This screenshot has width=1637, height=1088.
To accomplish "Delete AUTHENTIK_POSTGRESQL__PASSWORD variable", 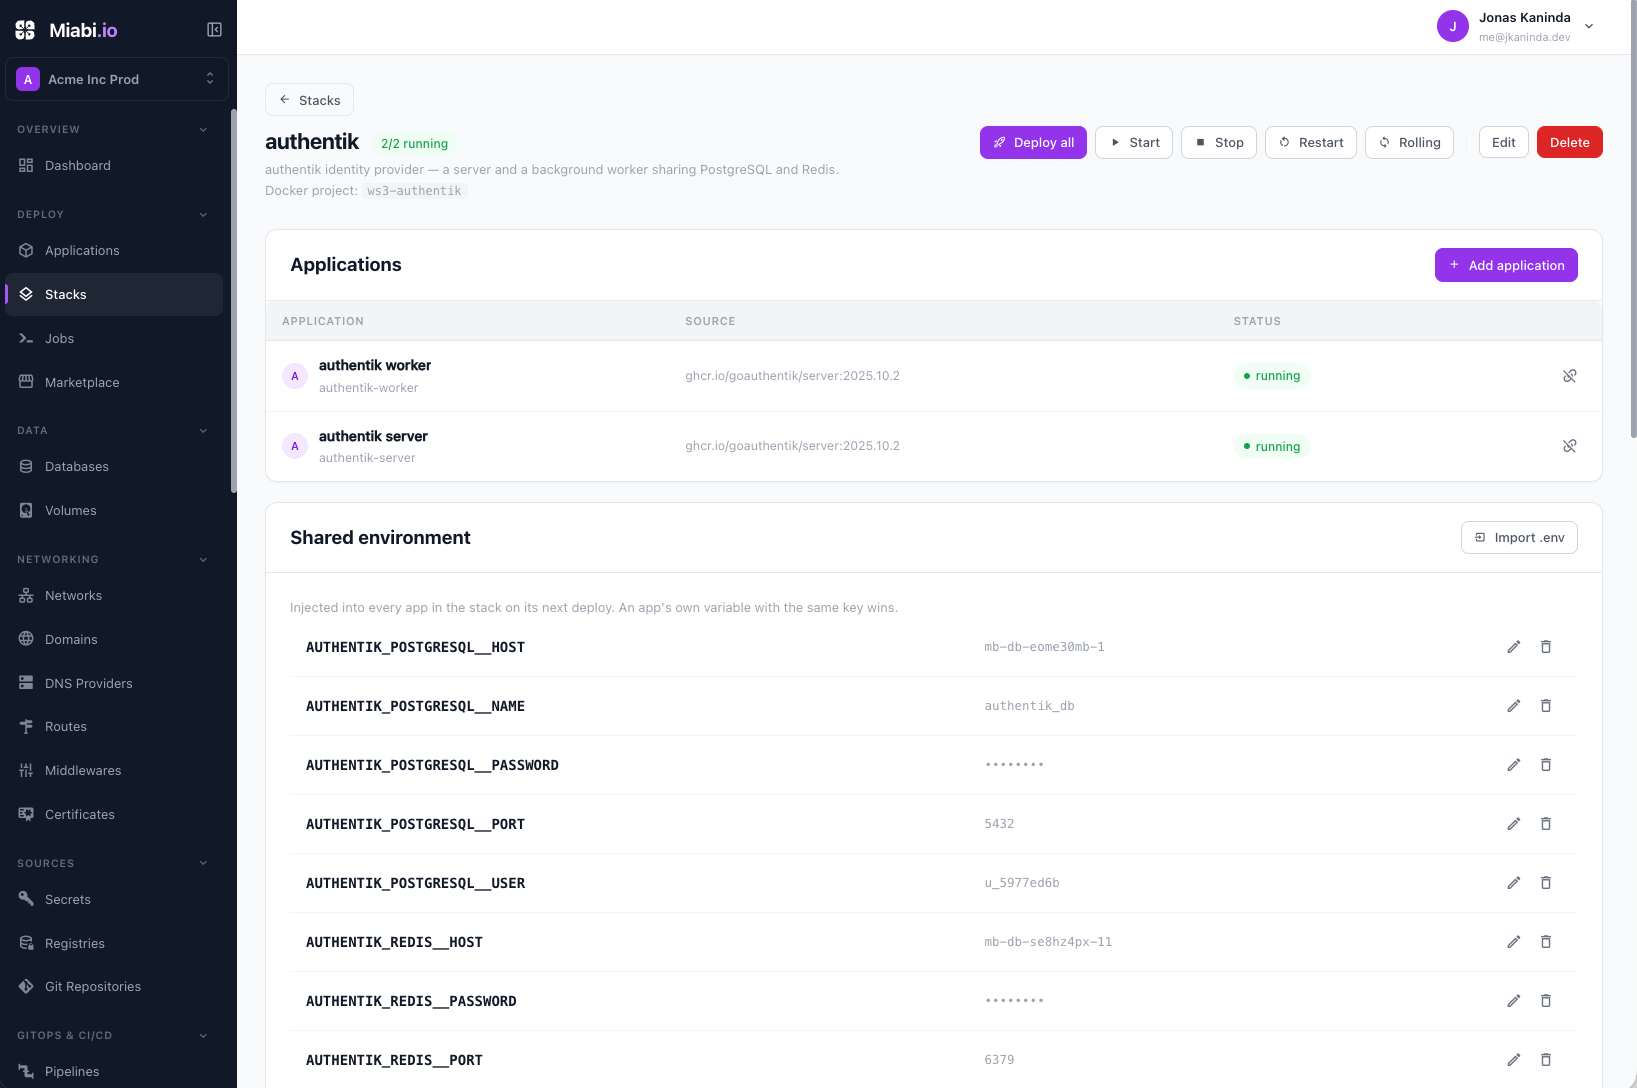I will [x=1546, y=765].
